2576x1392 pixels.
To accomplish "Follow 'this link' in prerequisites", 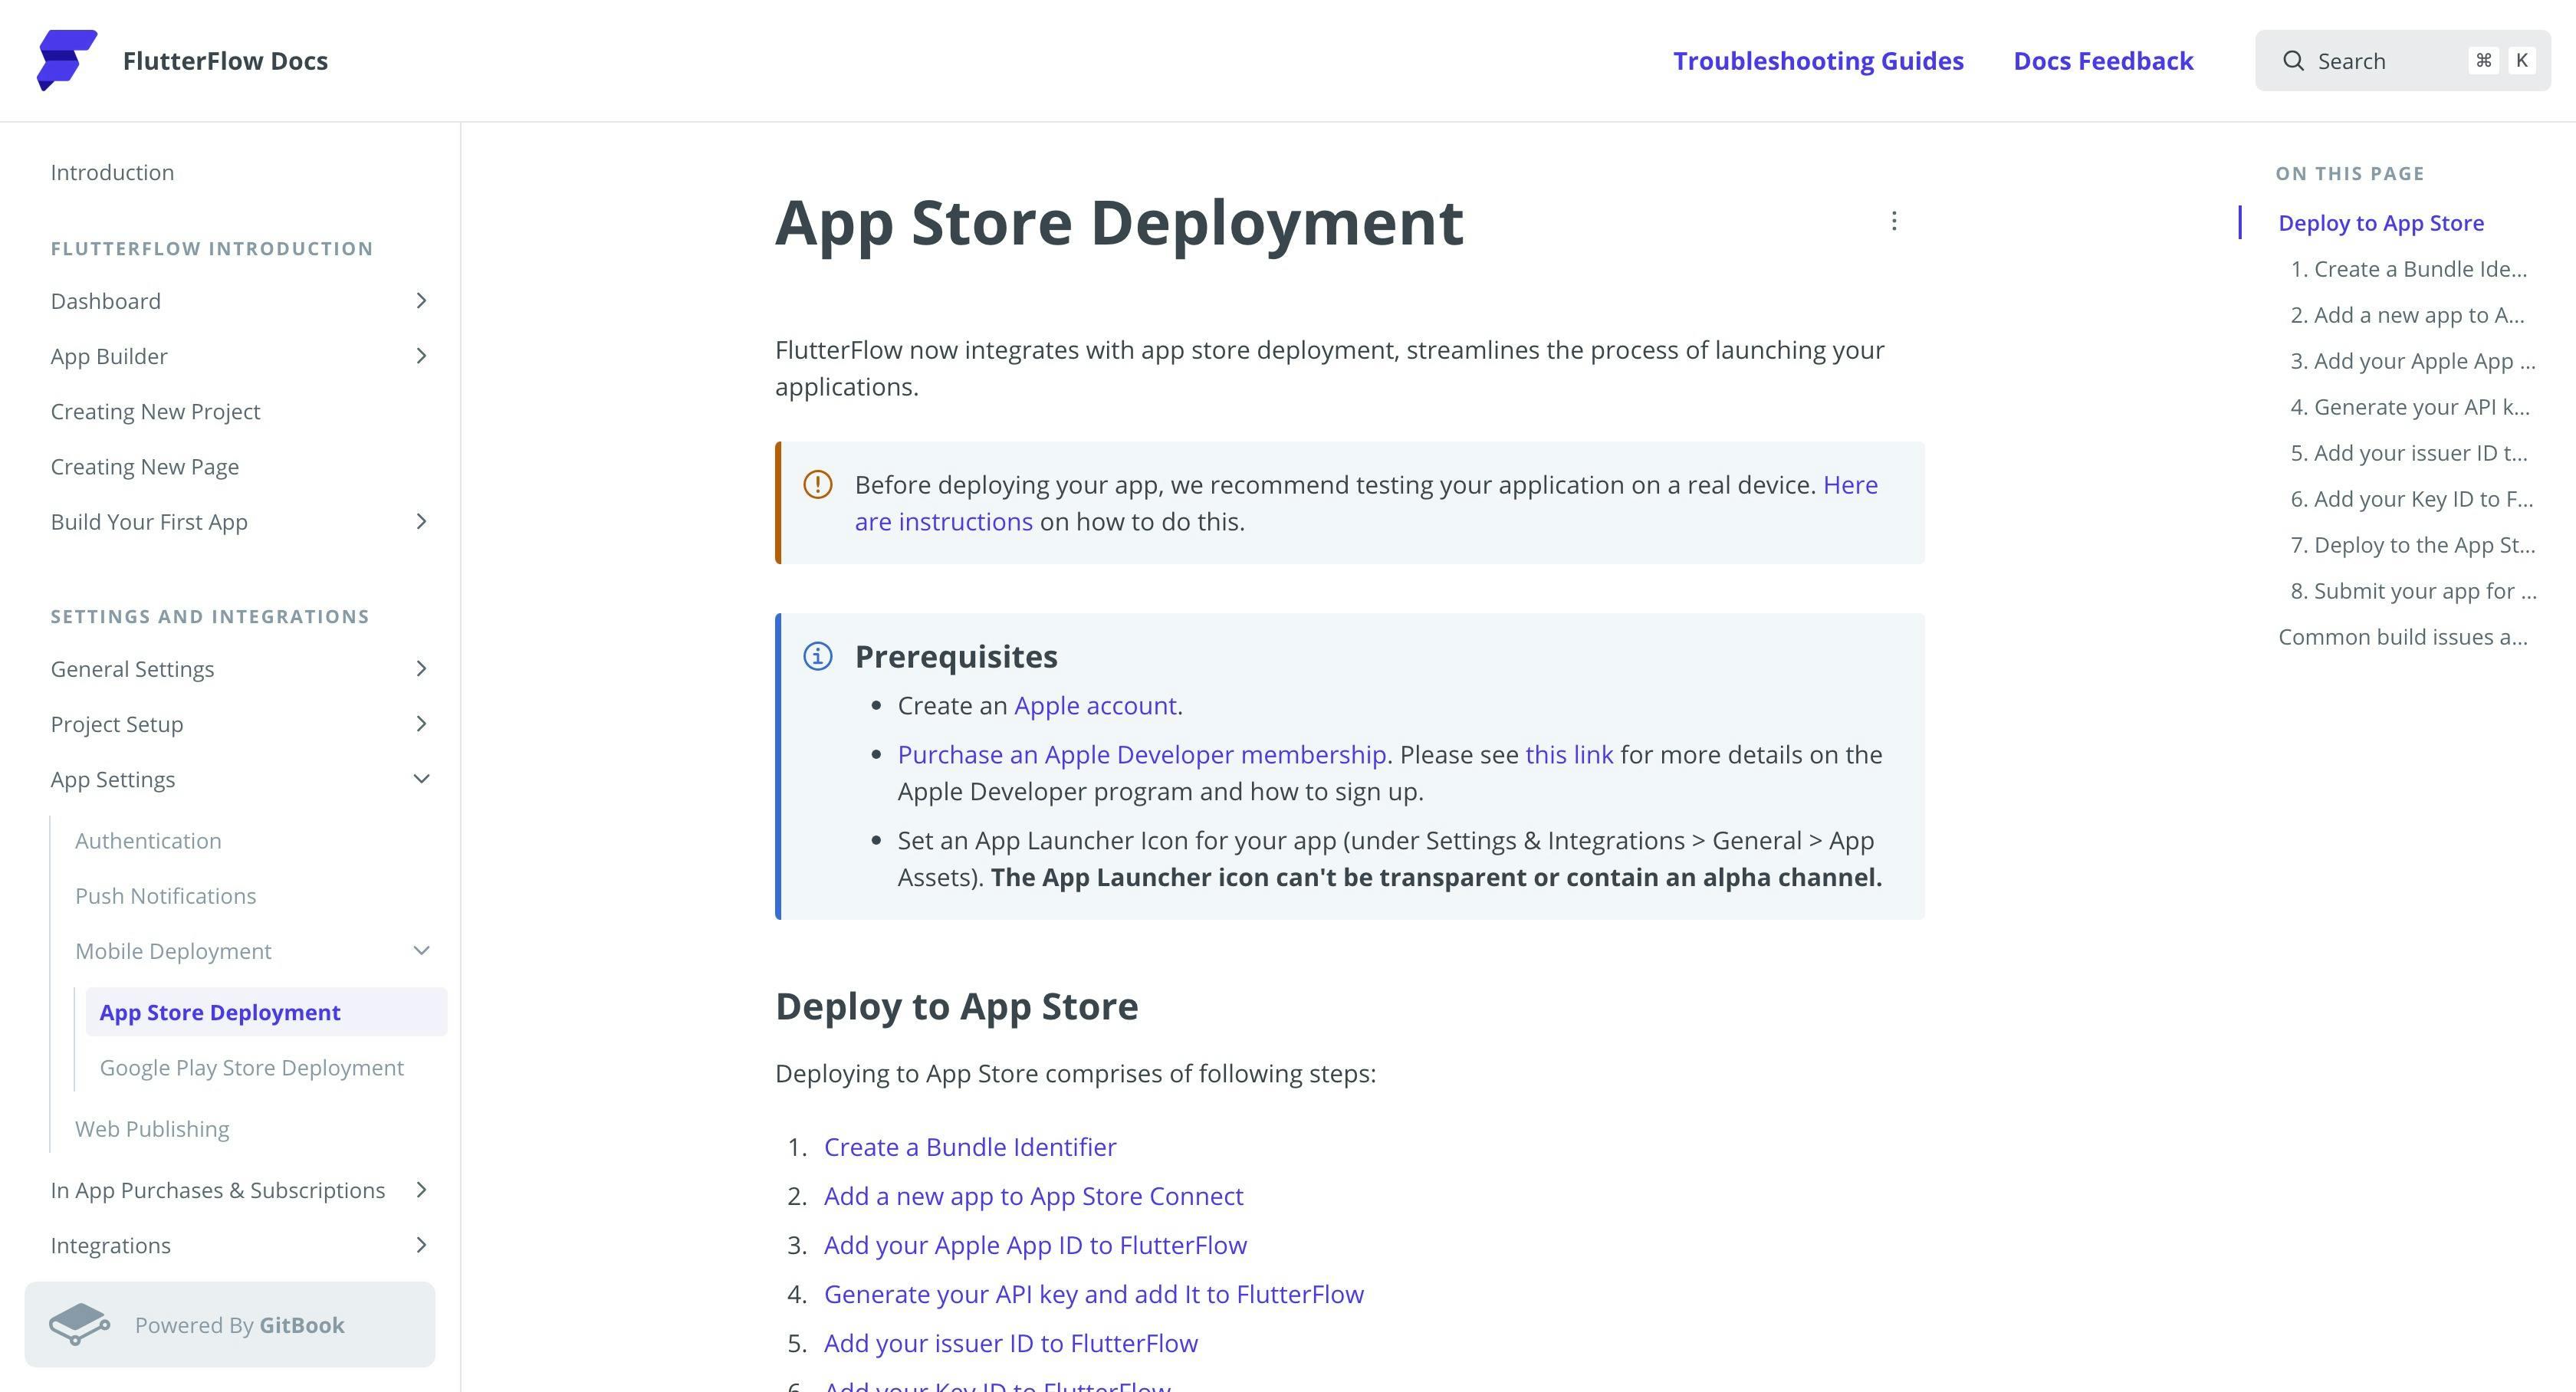I will (x=1569, y=755).
